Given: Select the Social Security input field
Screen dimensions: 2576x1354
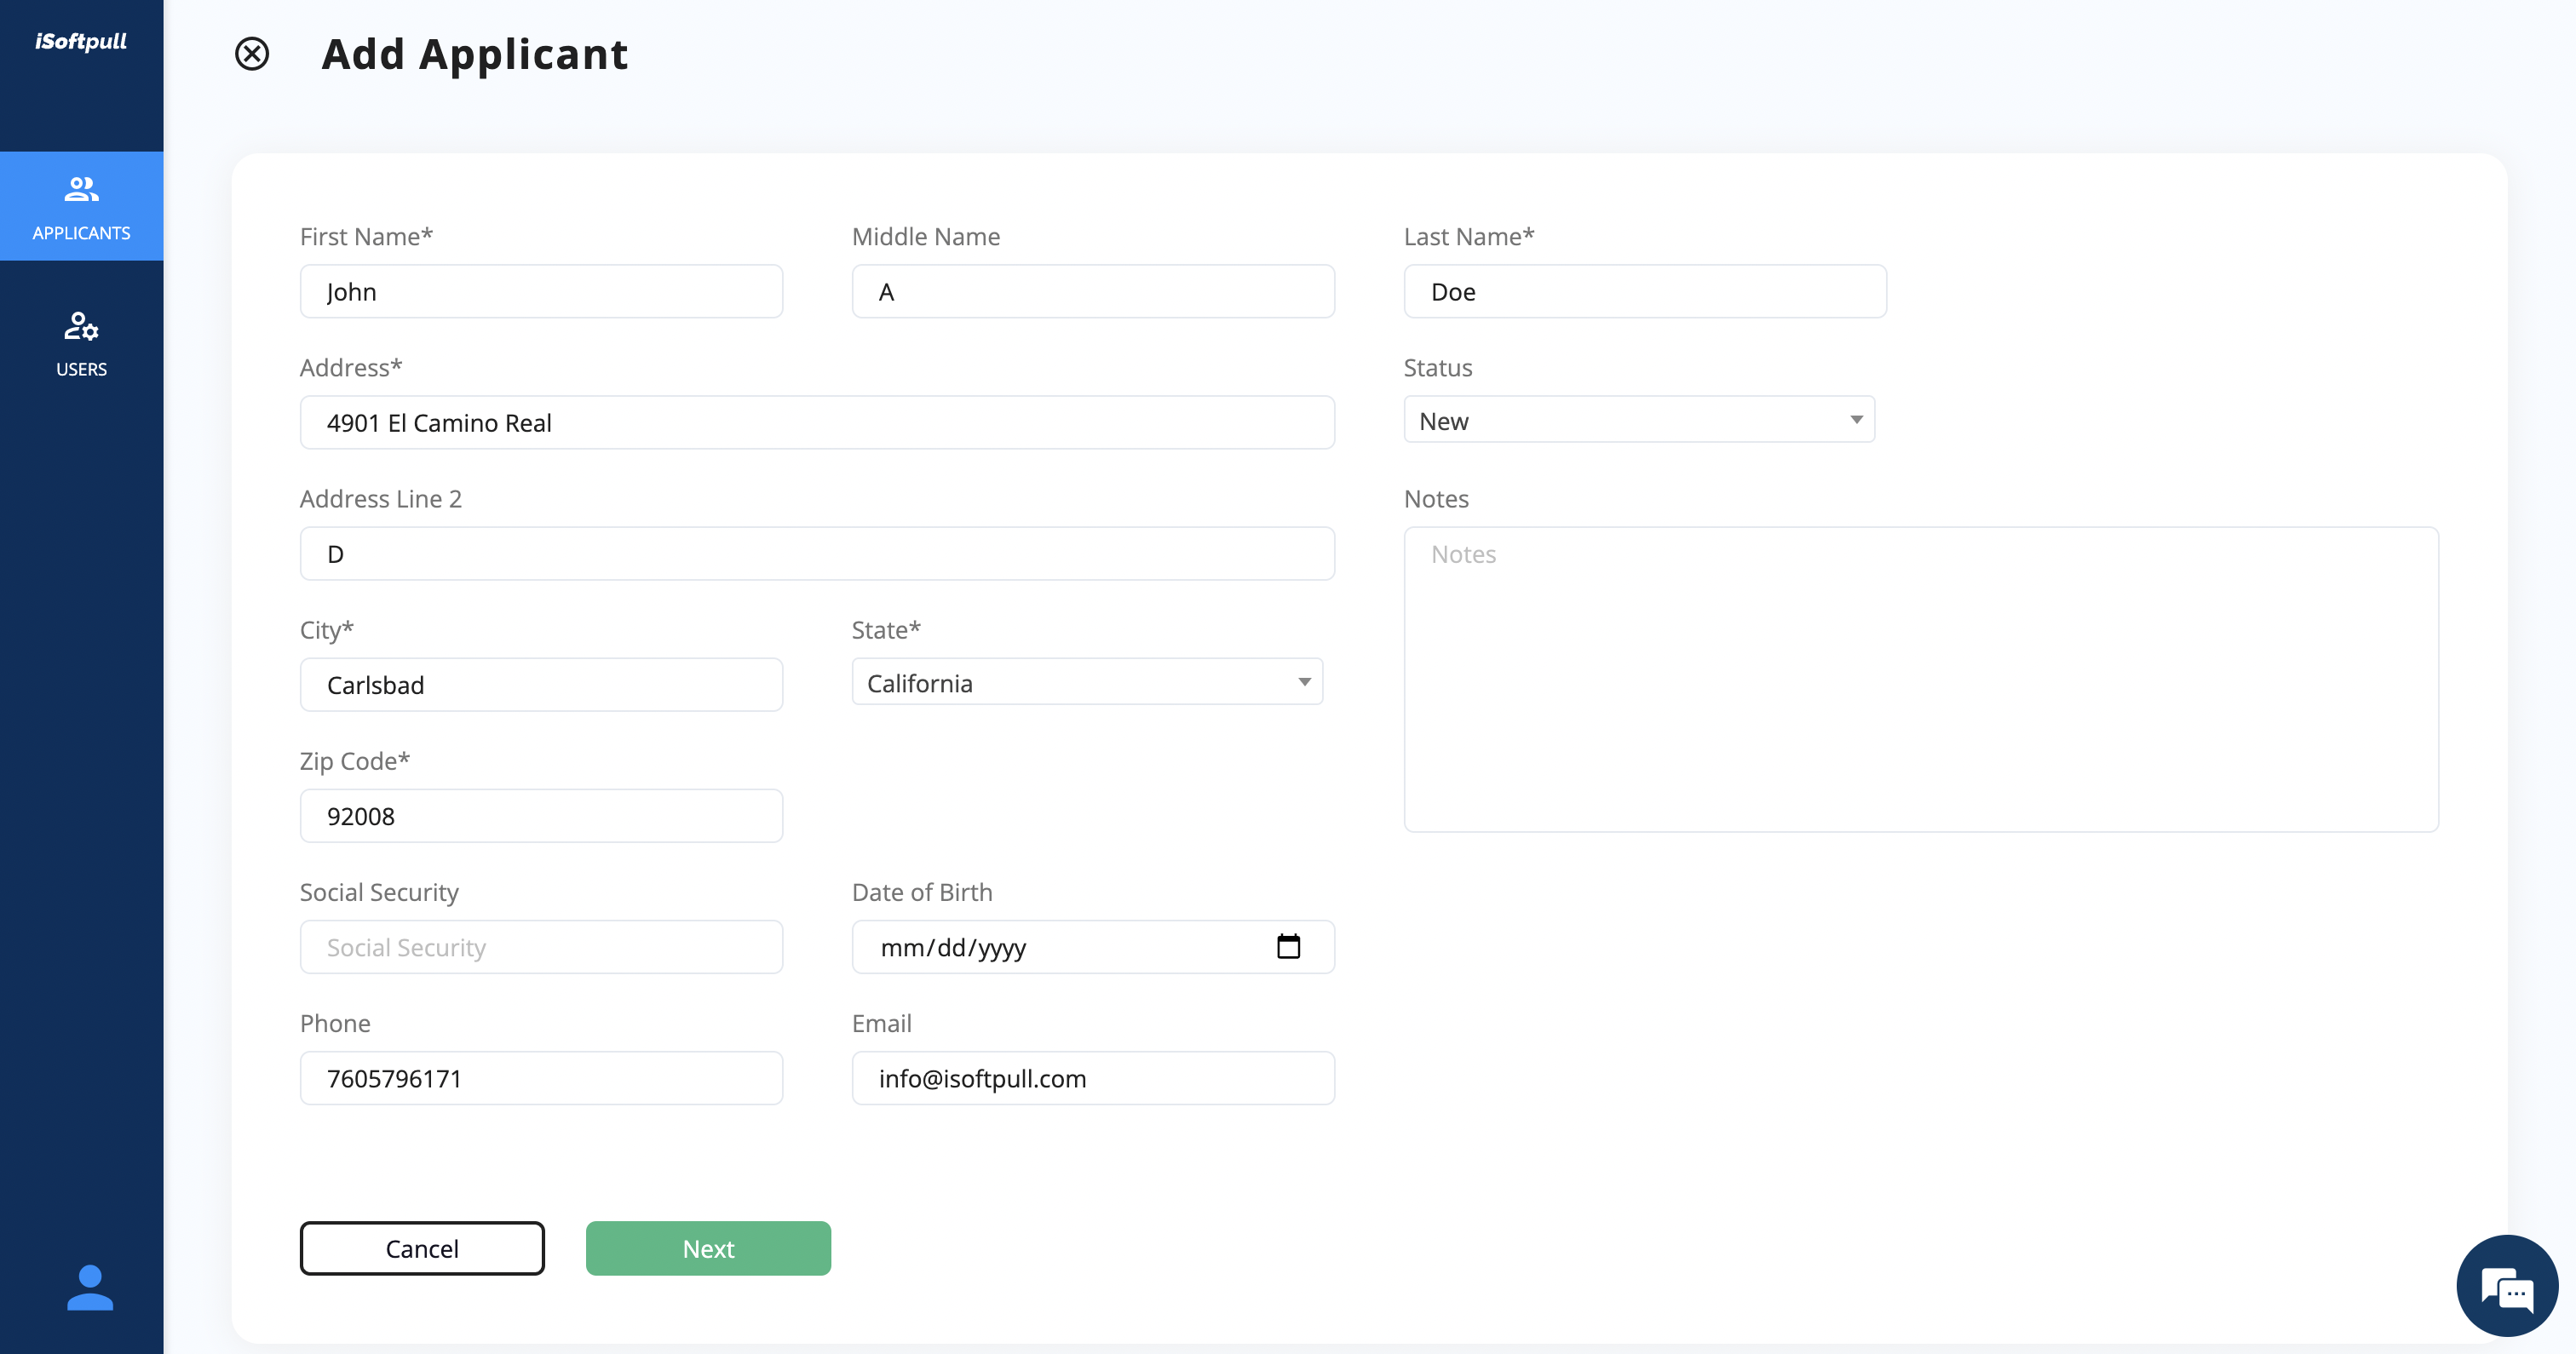Looking at the screenshot, I should pos(540,946).
